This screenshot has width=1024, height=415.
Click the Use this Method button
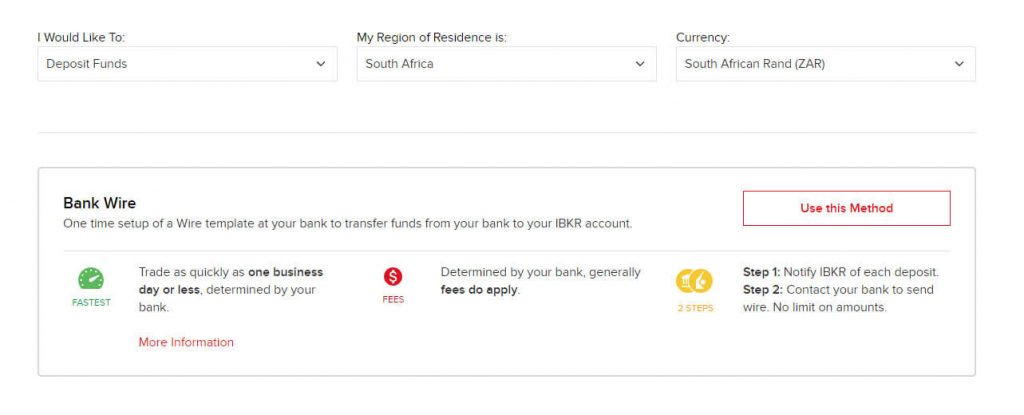click(846, 208)
